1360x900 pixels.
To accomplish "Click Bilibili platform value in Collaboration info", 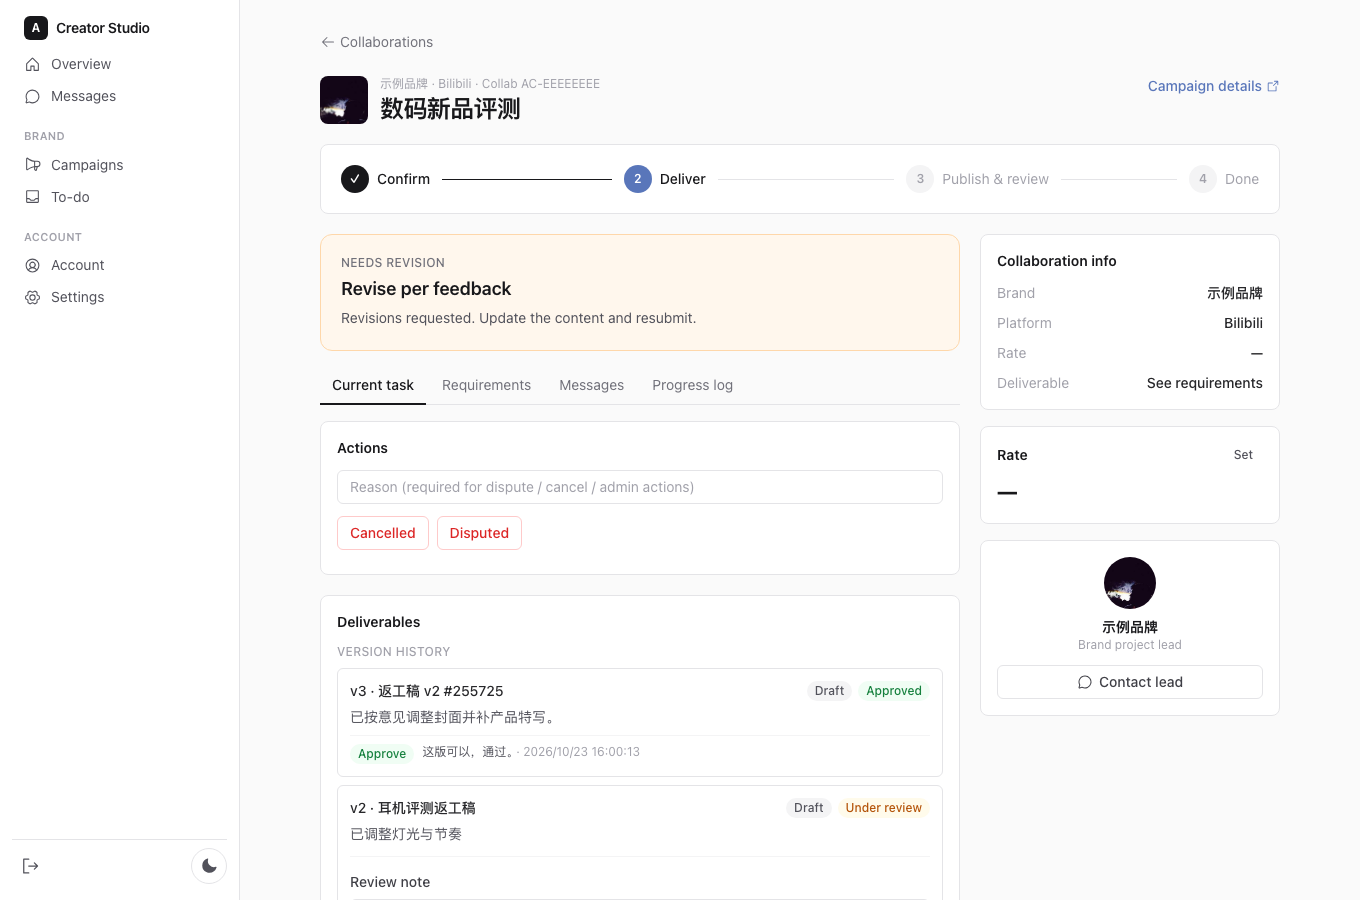I will pos(1243,323).
